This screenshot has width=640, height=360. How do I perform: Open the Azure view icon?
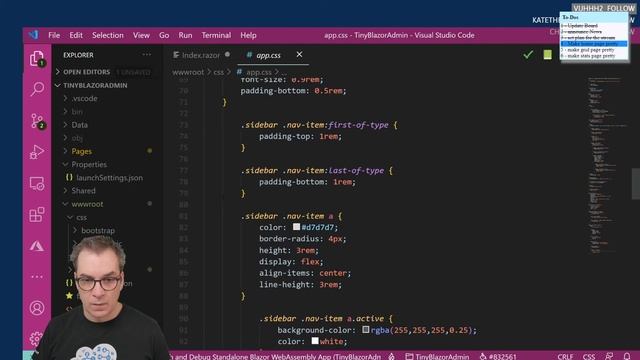[x=37, y=245]
